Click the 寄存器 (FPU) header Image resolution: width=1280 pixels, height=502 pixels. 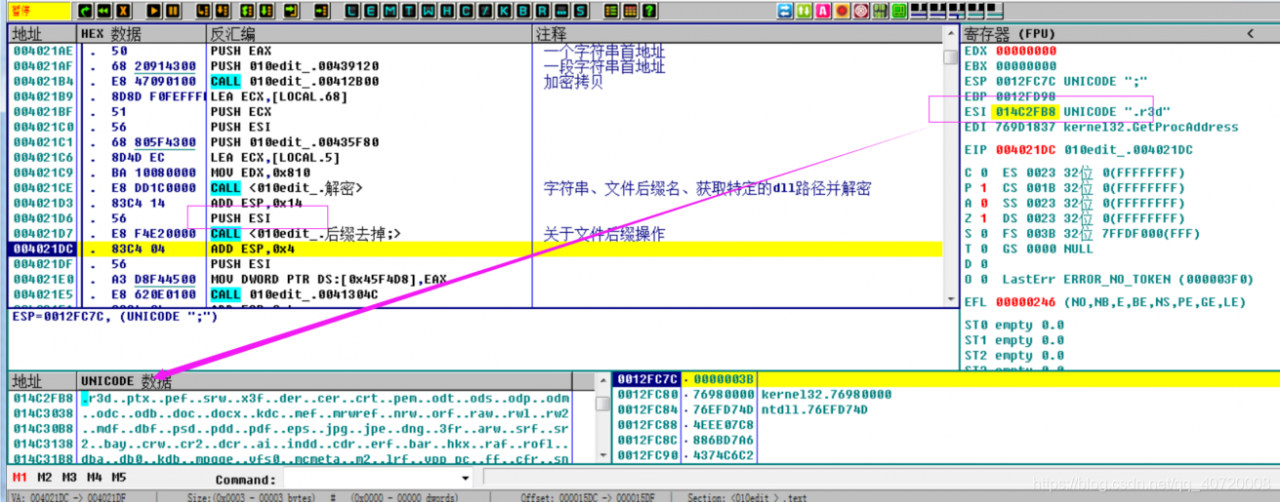pos(1008,33)
